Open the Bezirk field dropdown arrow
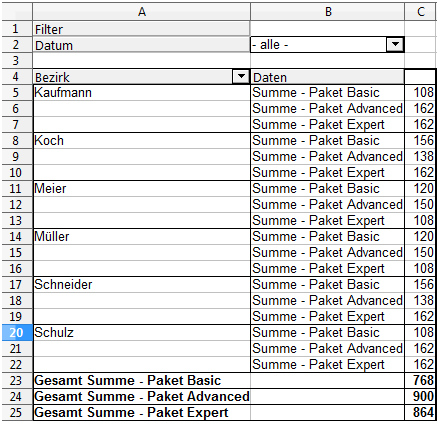 241,77
